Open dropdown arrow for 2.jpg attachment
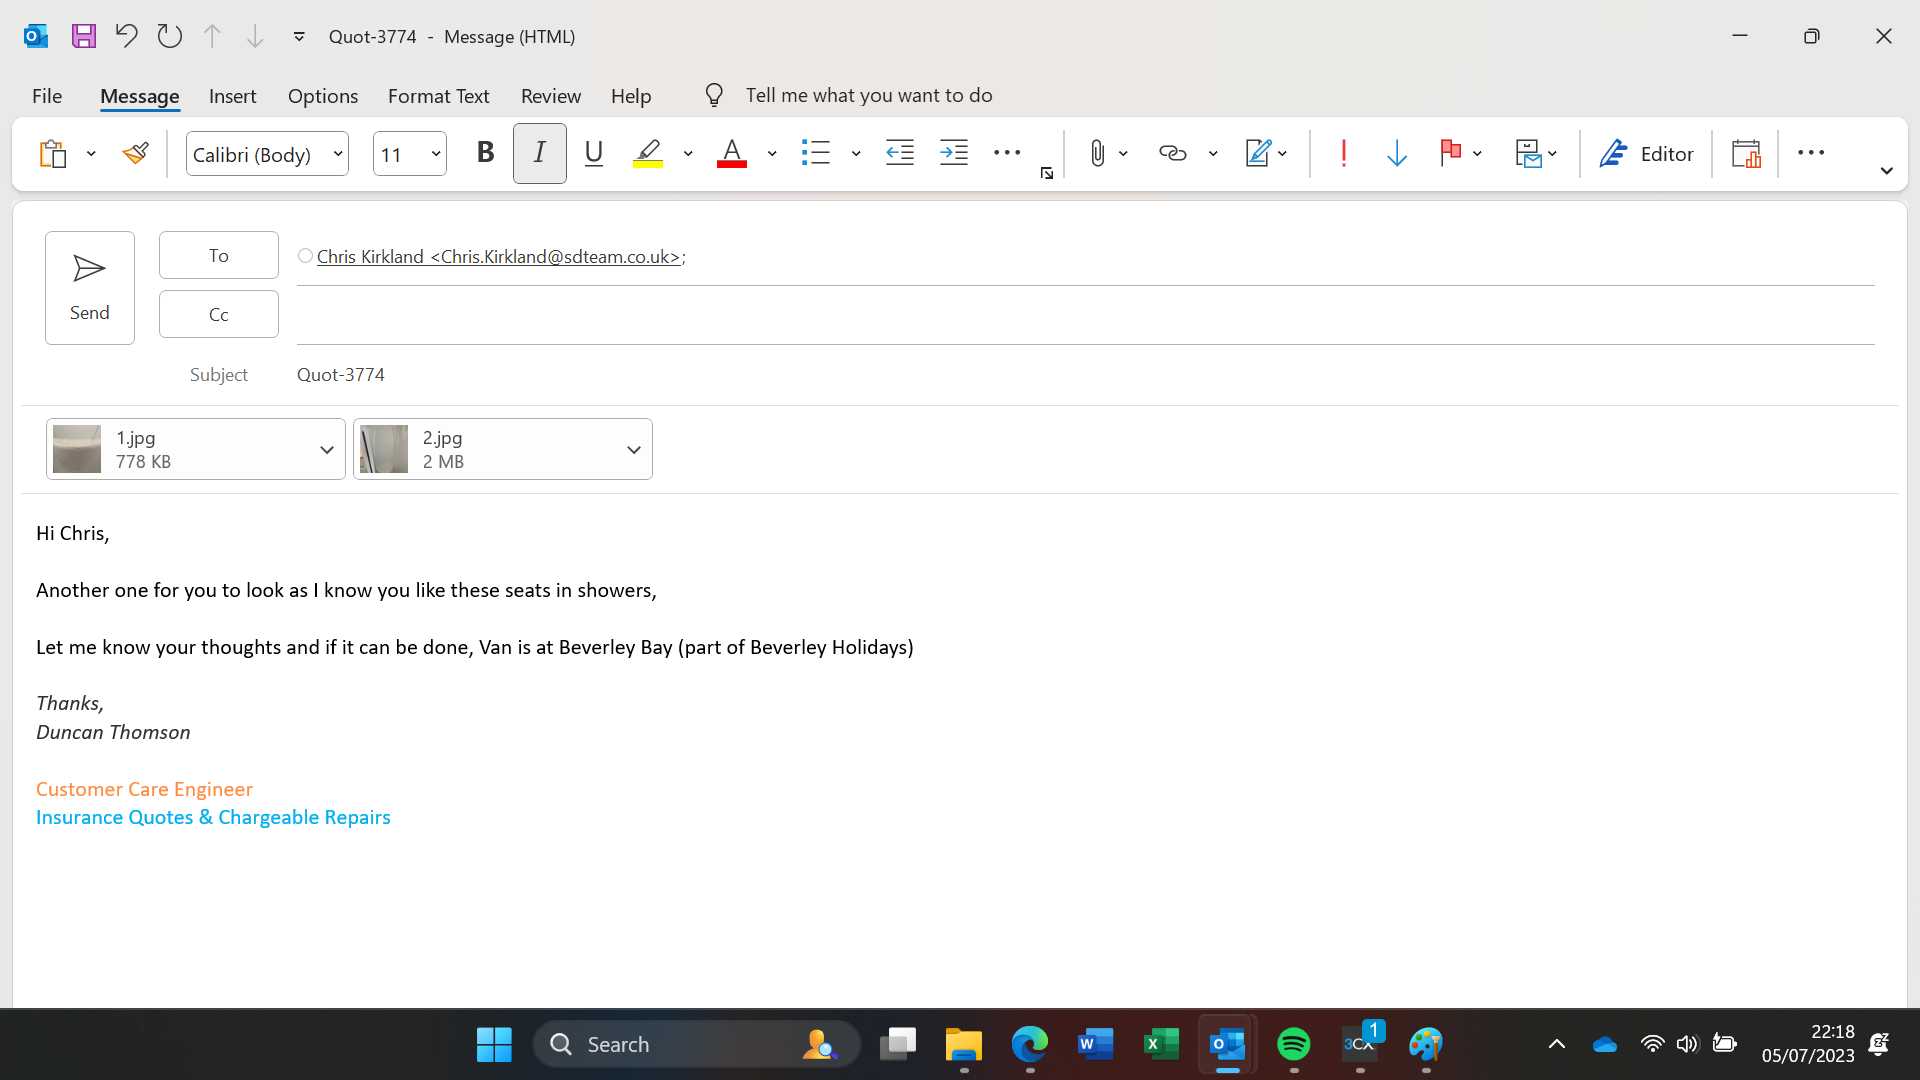Image resolution: width=1920 pixels, height=1080 pixels. click(x=633, y=450)
